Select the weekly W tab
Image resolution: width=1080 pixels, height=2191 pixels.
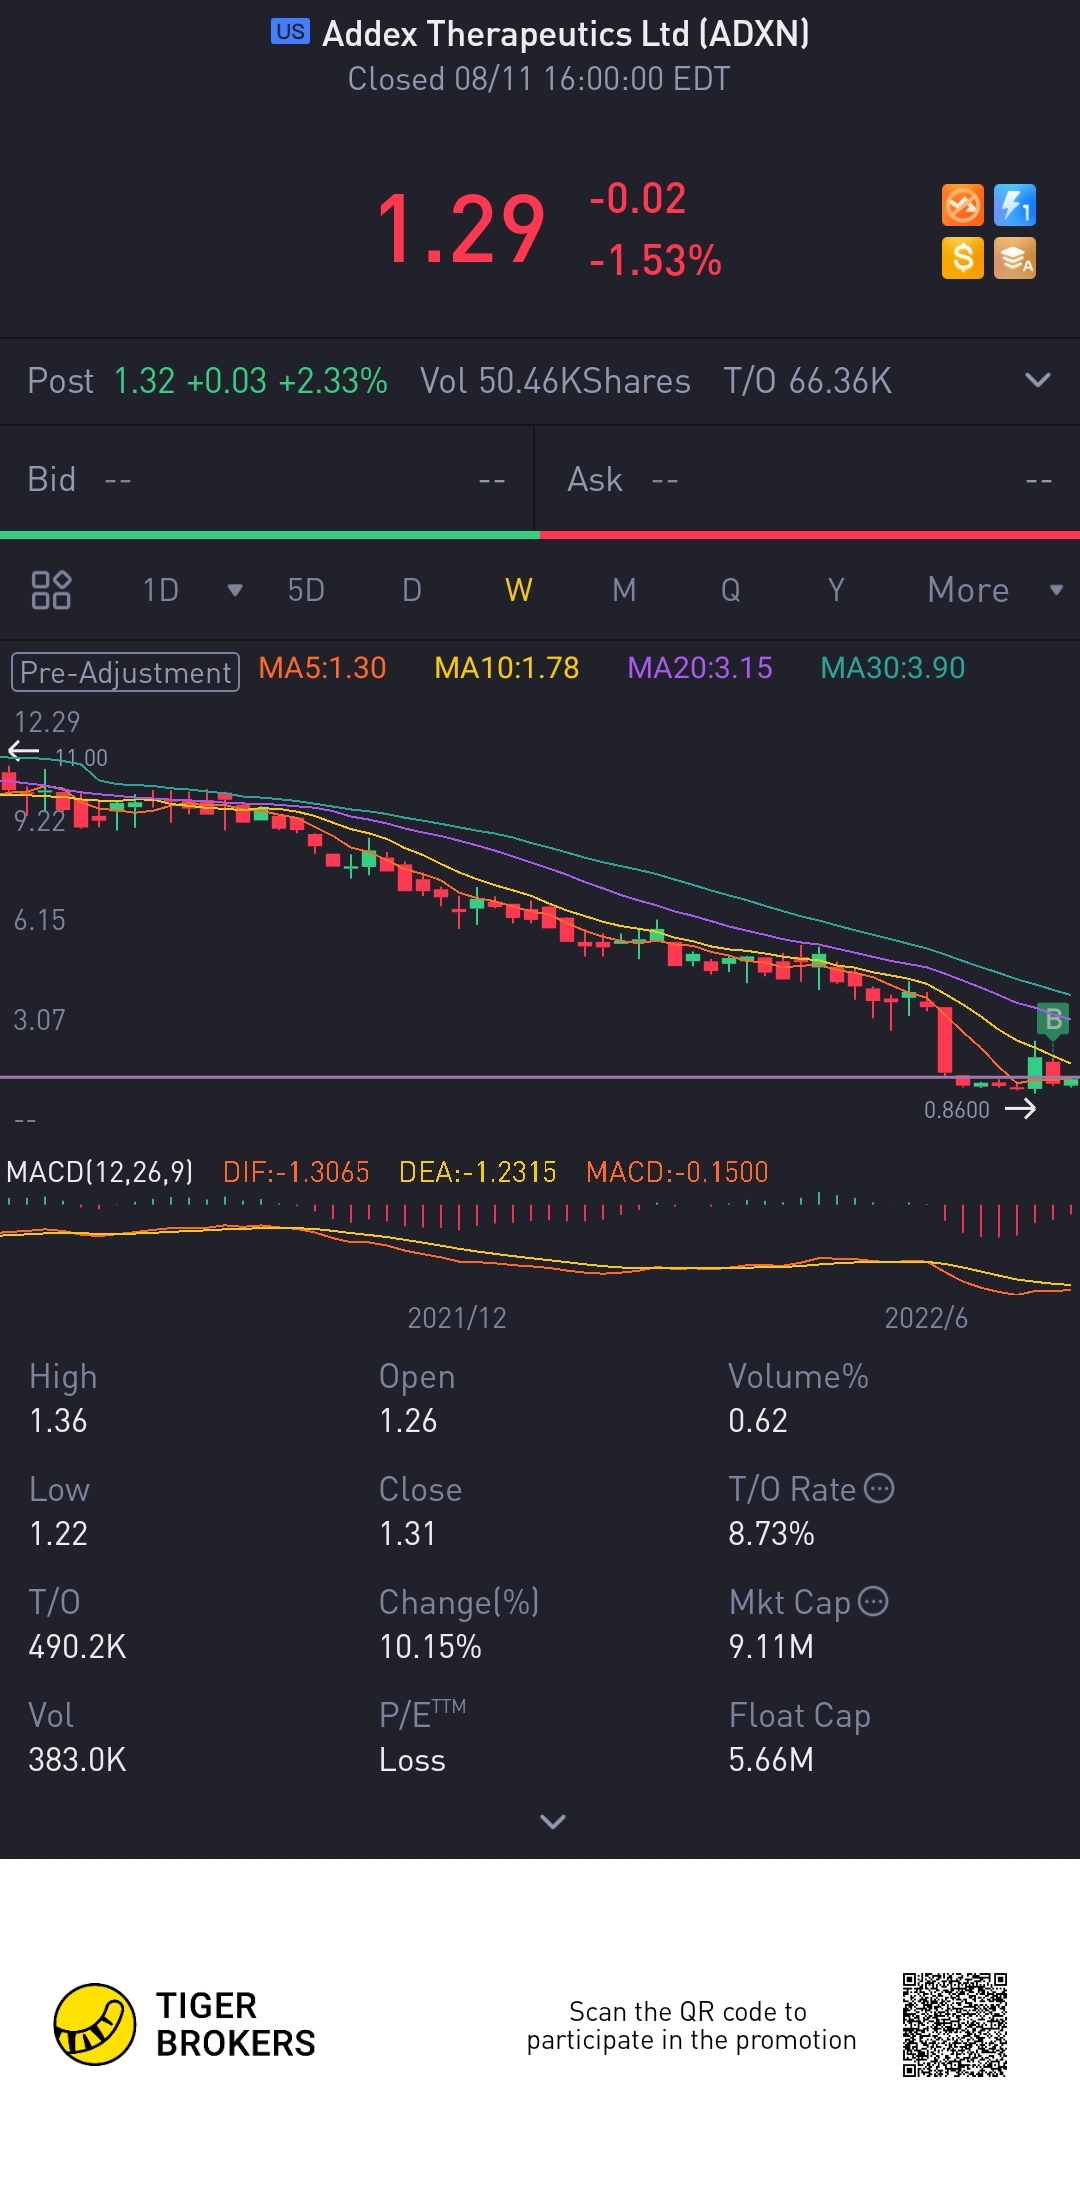(519, 590)
